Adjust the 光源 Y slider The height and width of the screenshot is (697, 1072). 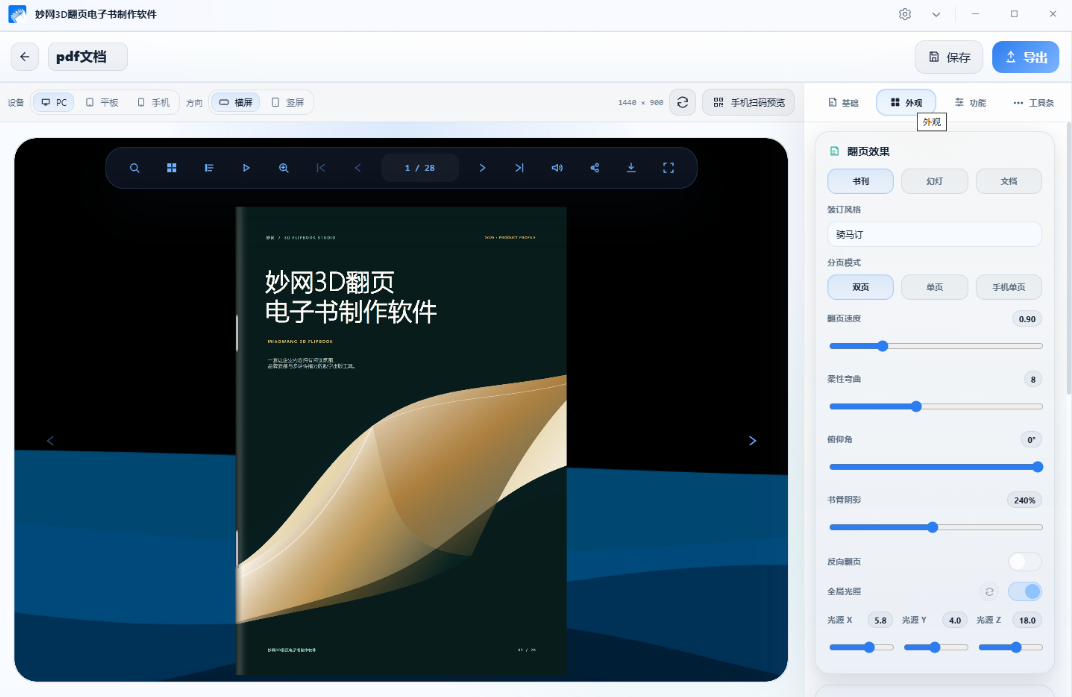935,647
